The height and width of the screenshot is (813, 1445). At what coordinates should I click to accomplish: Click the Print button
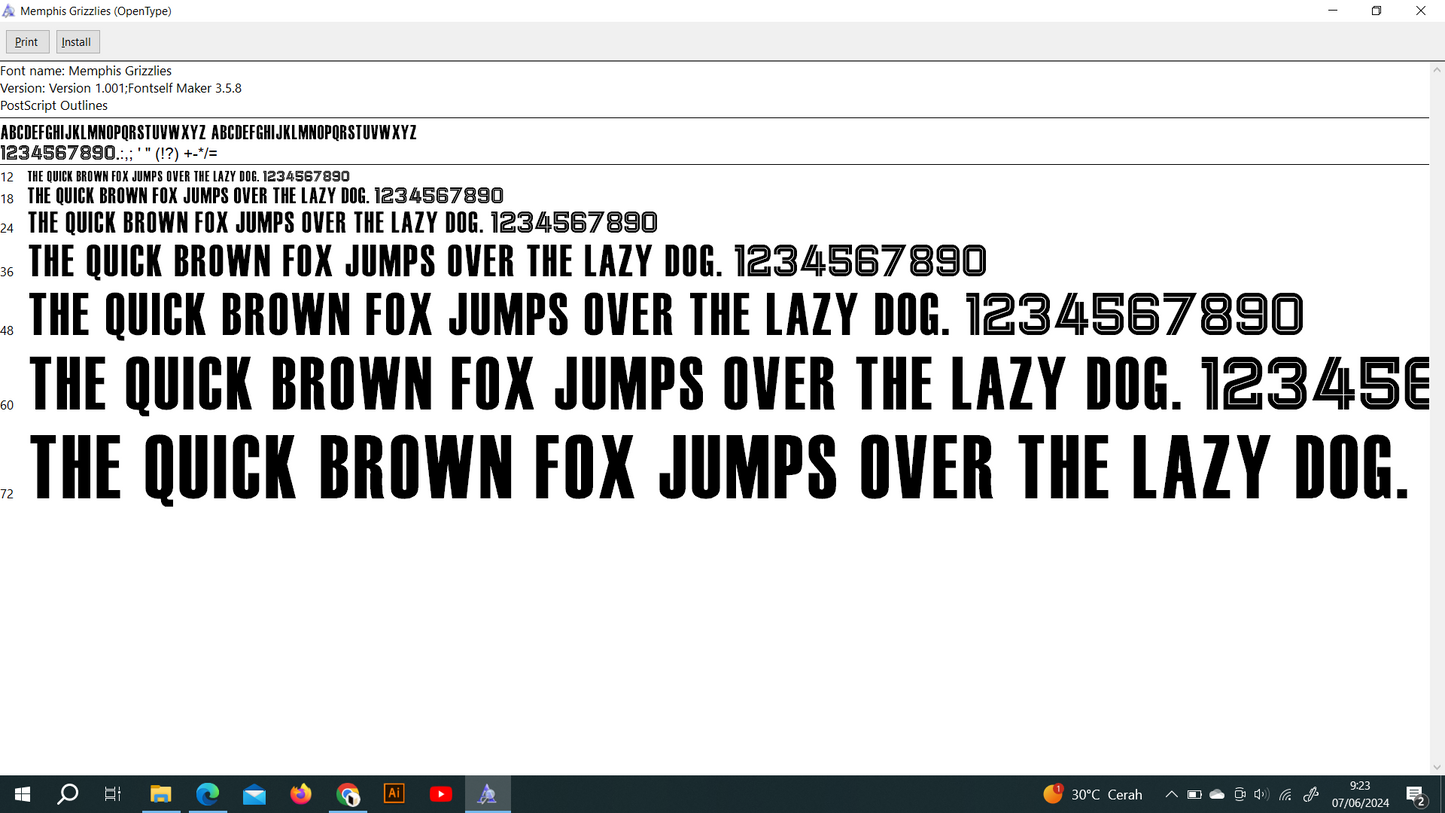27,42
